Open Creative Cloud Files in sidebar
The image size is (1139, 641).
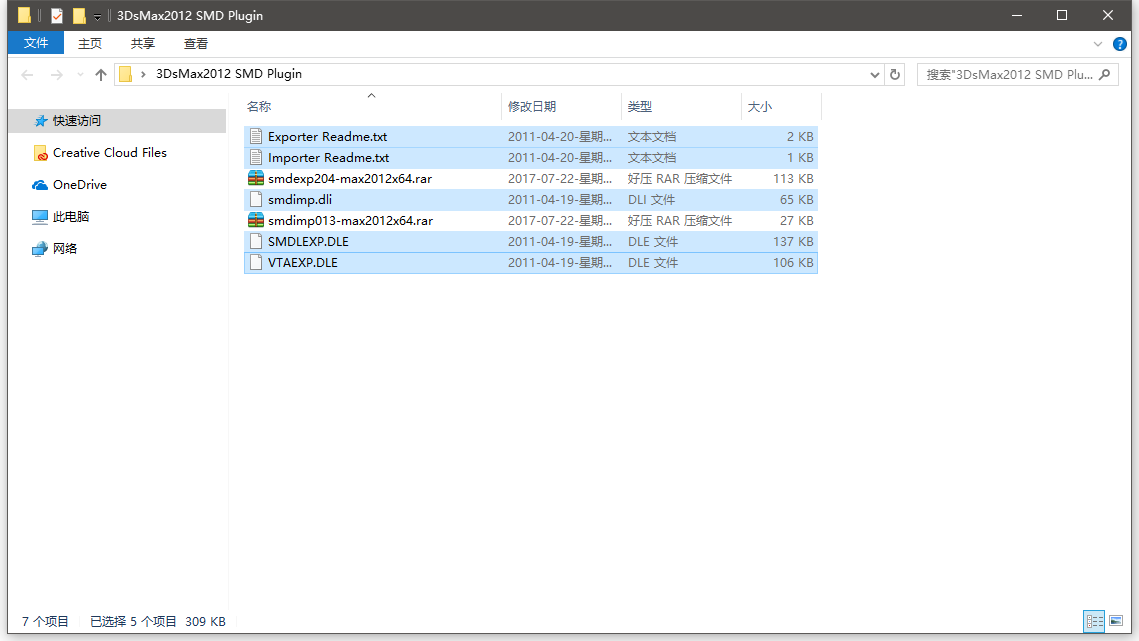(x=109, y=153)
